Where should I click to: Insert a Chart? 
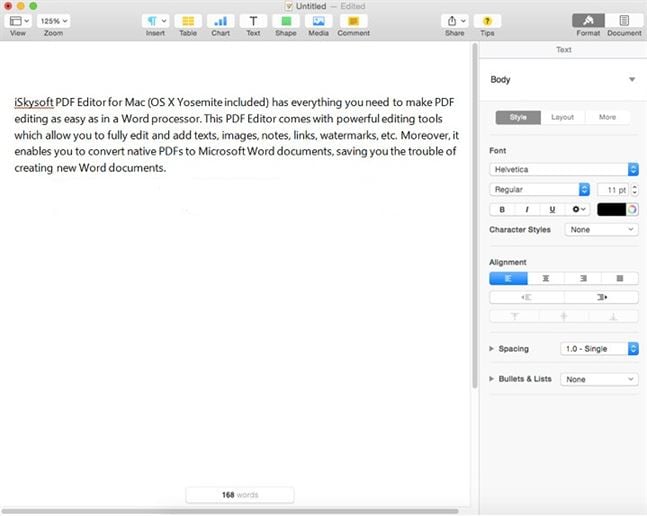[220, 21]
